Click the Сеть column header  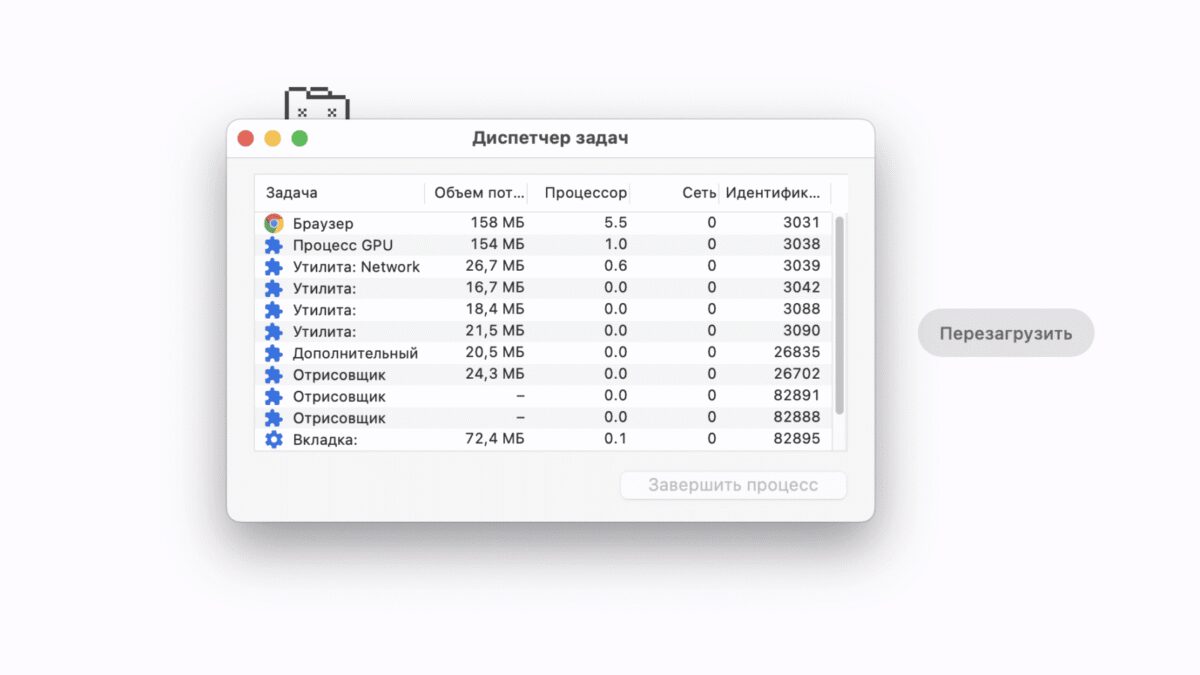[698, 193]
